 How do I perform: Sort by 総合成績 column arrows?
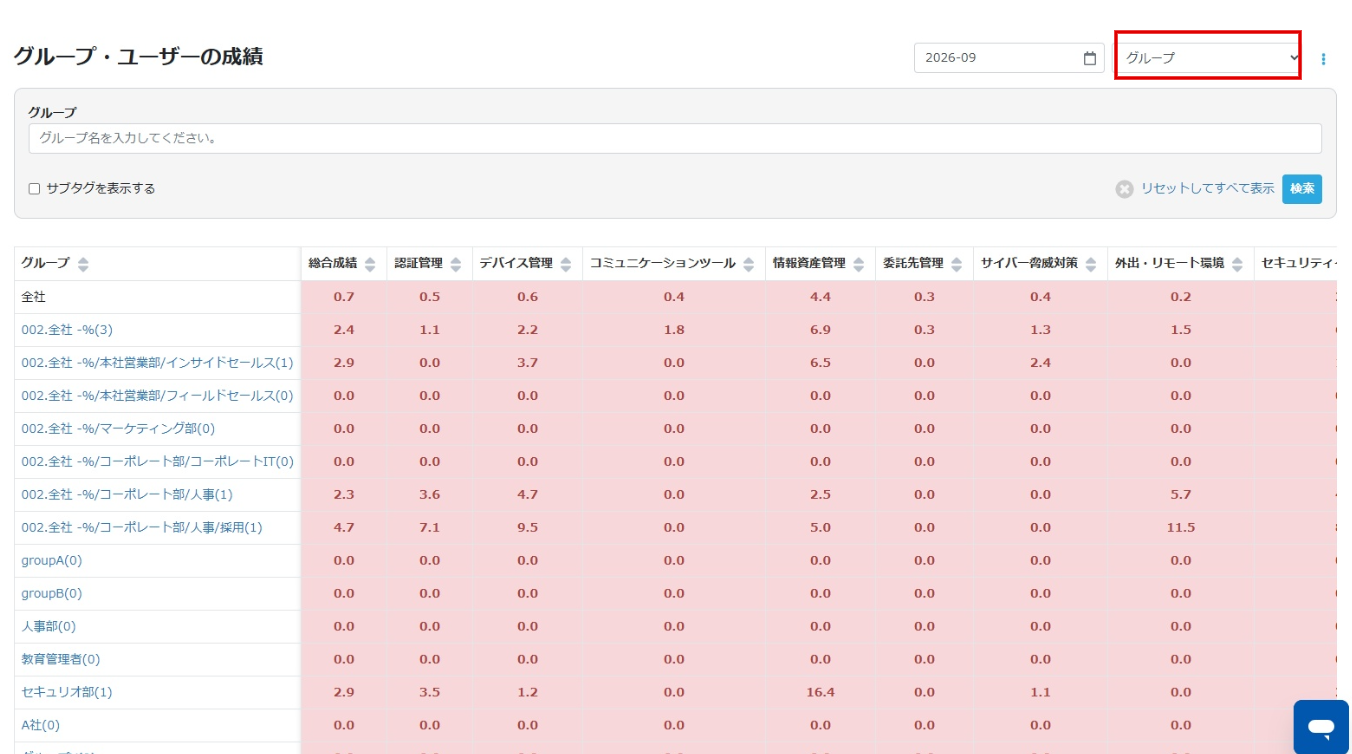(x=370, y=264)
